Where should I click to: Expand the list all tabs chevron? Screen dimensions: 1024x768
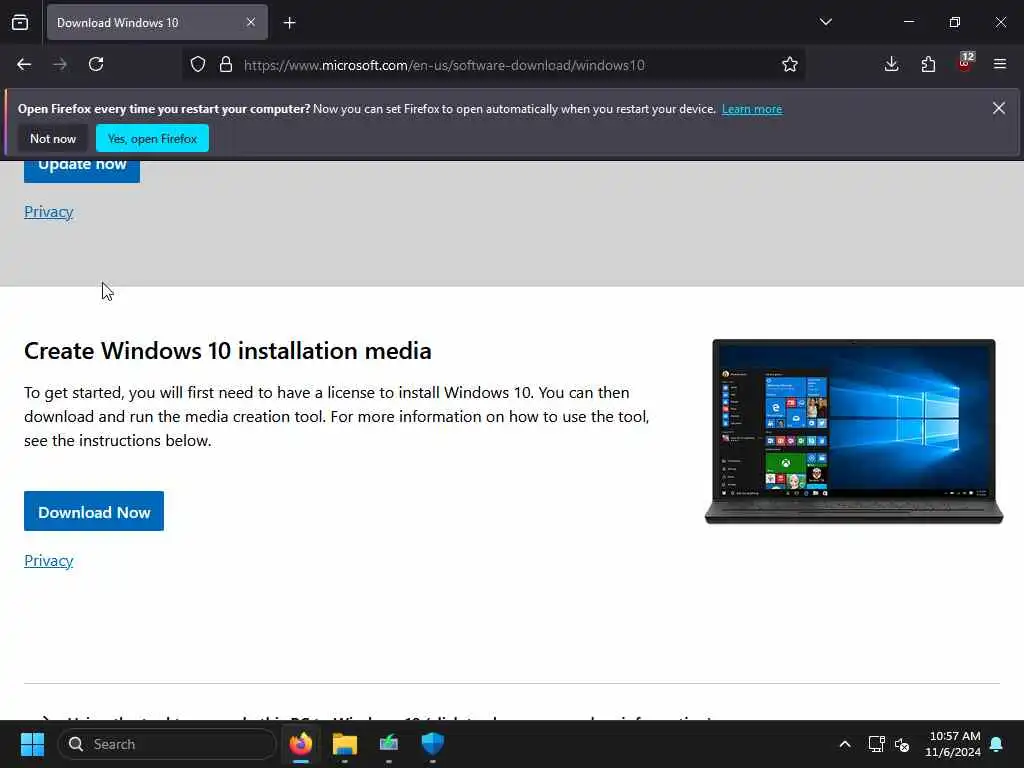click(x=825, y=22)
